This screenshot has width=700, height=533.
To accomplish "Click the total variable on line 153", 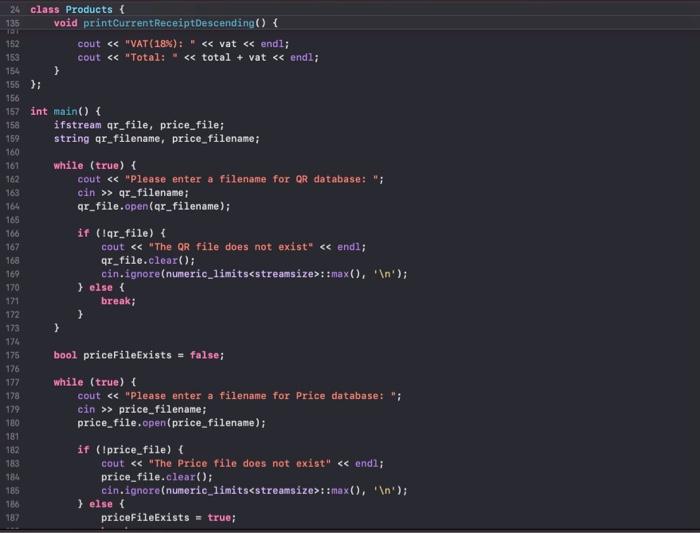I will (216, 58).
